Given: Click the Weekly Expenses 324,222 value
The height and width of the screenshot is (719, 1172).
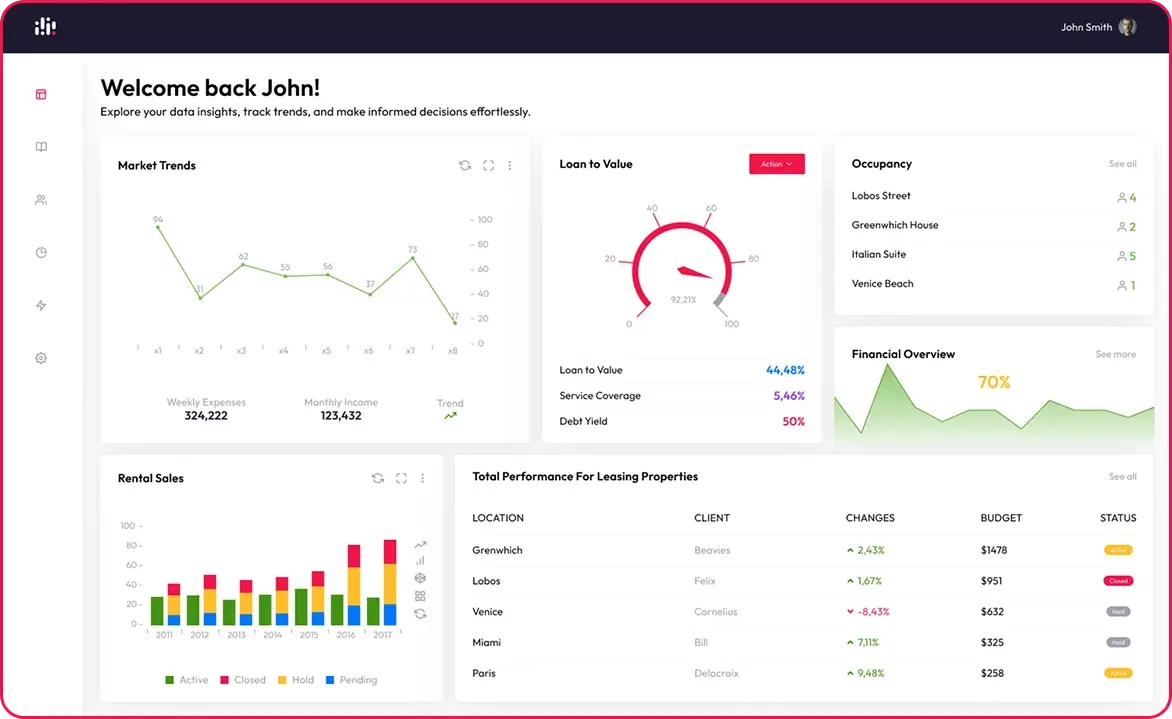Looking at the screenshot, I should click(x=206, y=416).
